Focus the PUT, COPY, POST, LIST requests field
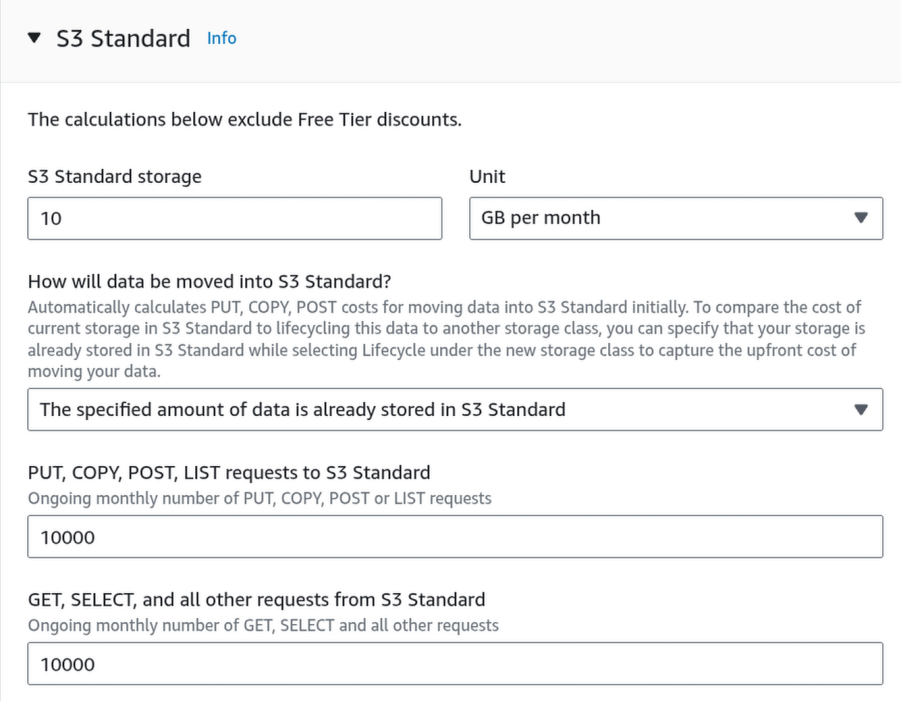901x701 pixels. coord(455,537)
